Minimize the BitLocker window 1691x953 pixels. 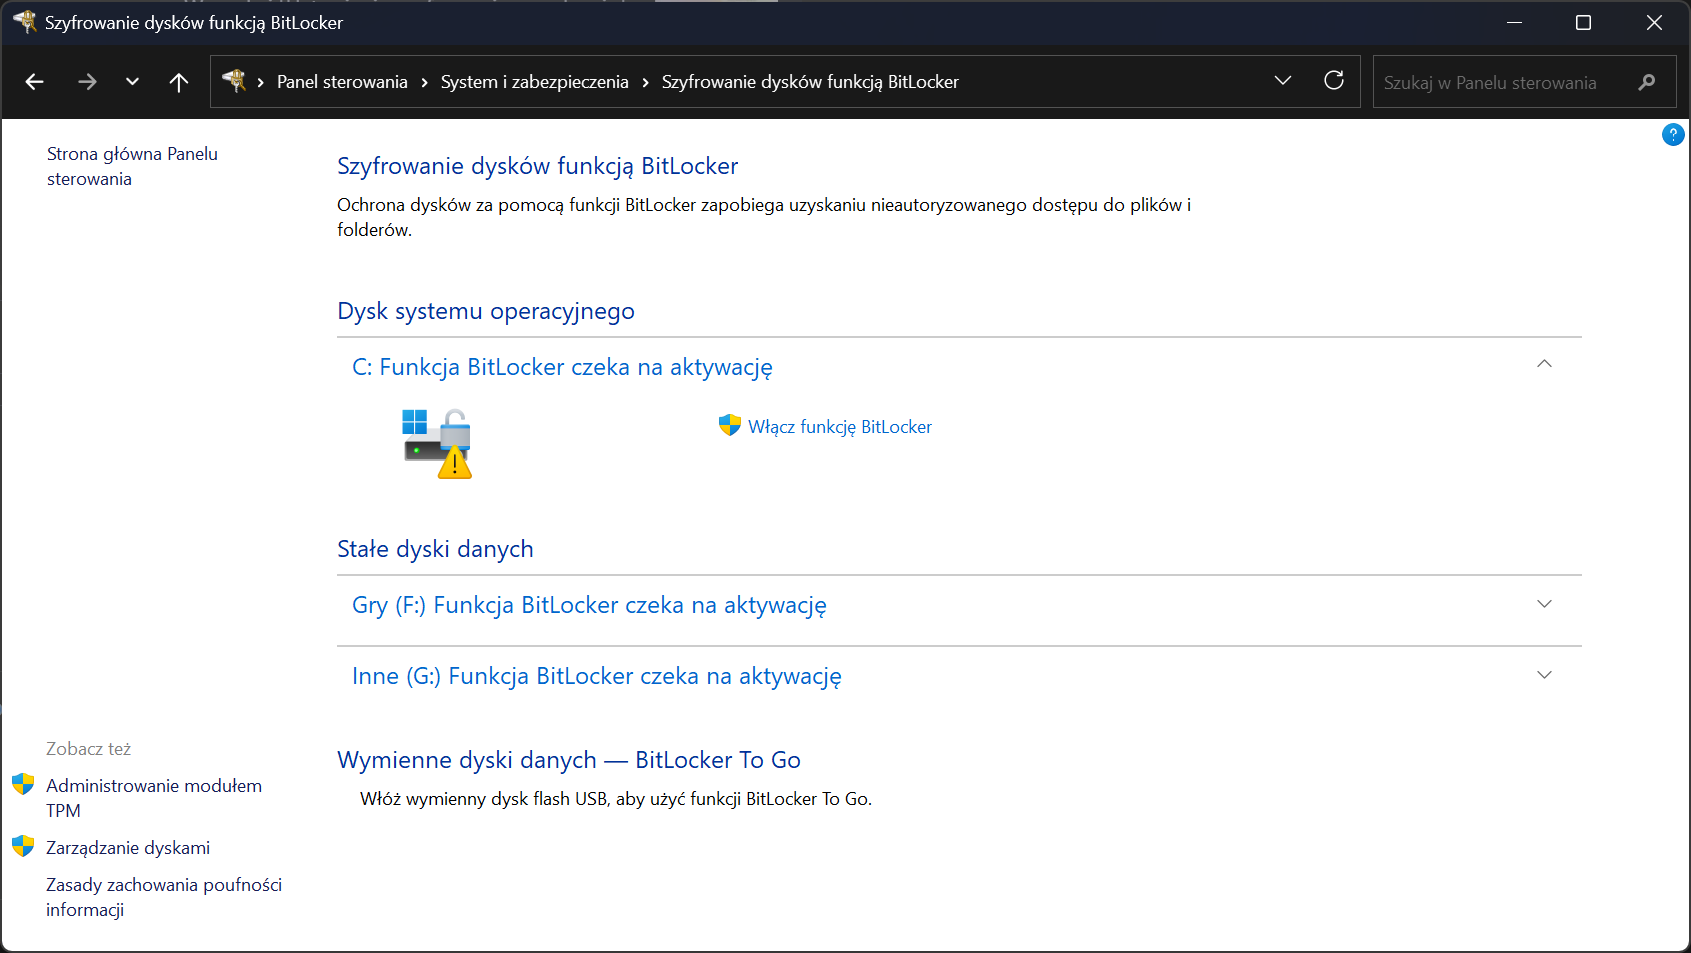pos(1515,22)
